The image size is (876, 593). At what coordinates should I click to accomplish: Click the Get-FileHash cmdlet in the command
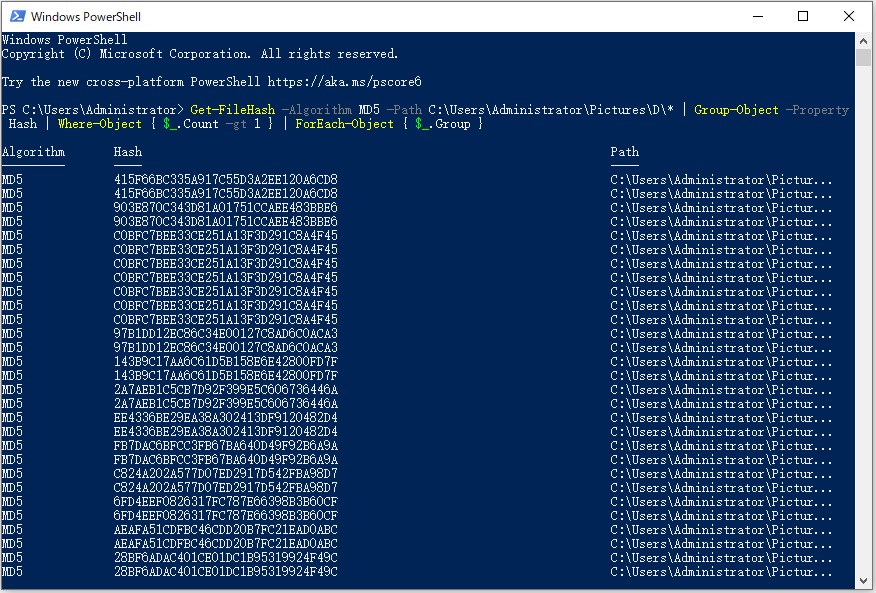click(232, 110)
